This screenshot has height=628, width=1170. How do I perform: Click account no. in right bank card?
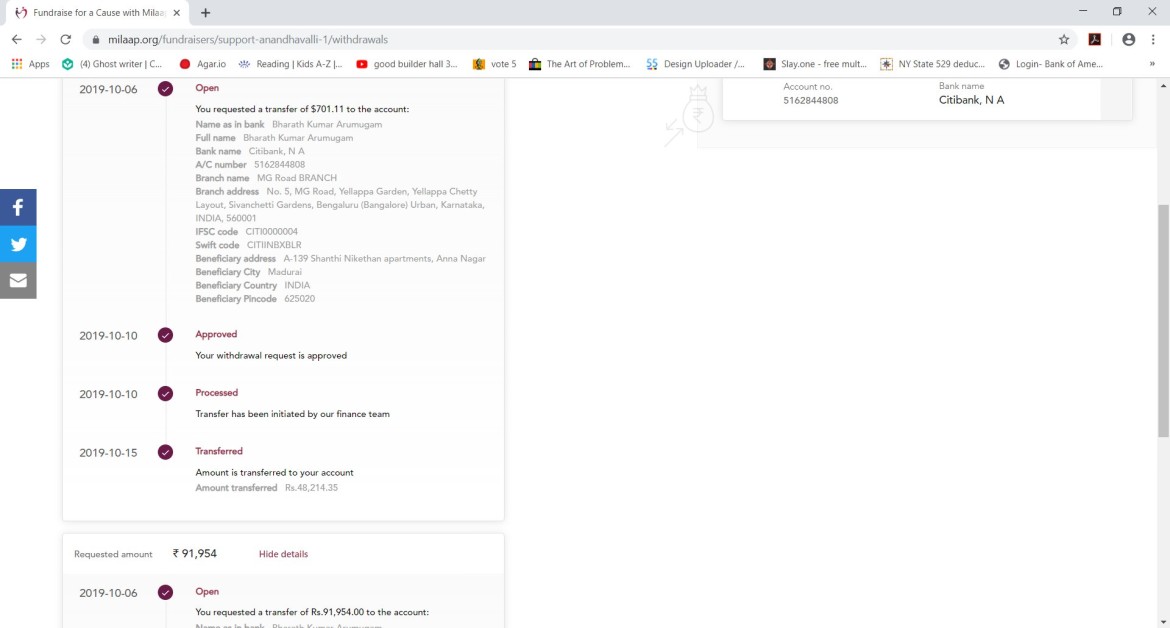pyautogui.click(x=810, y=100)
